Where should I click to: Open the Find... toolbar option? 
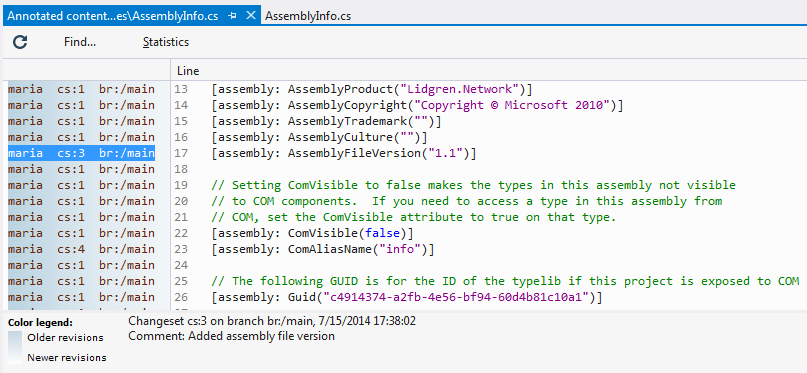point(80,42)
